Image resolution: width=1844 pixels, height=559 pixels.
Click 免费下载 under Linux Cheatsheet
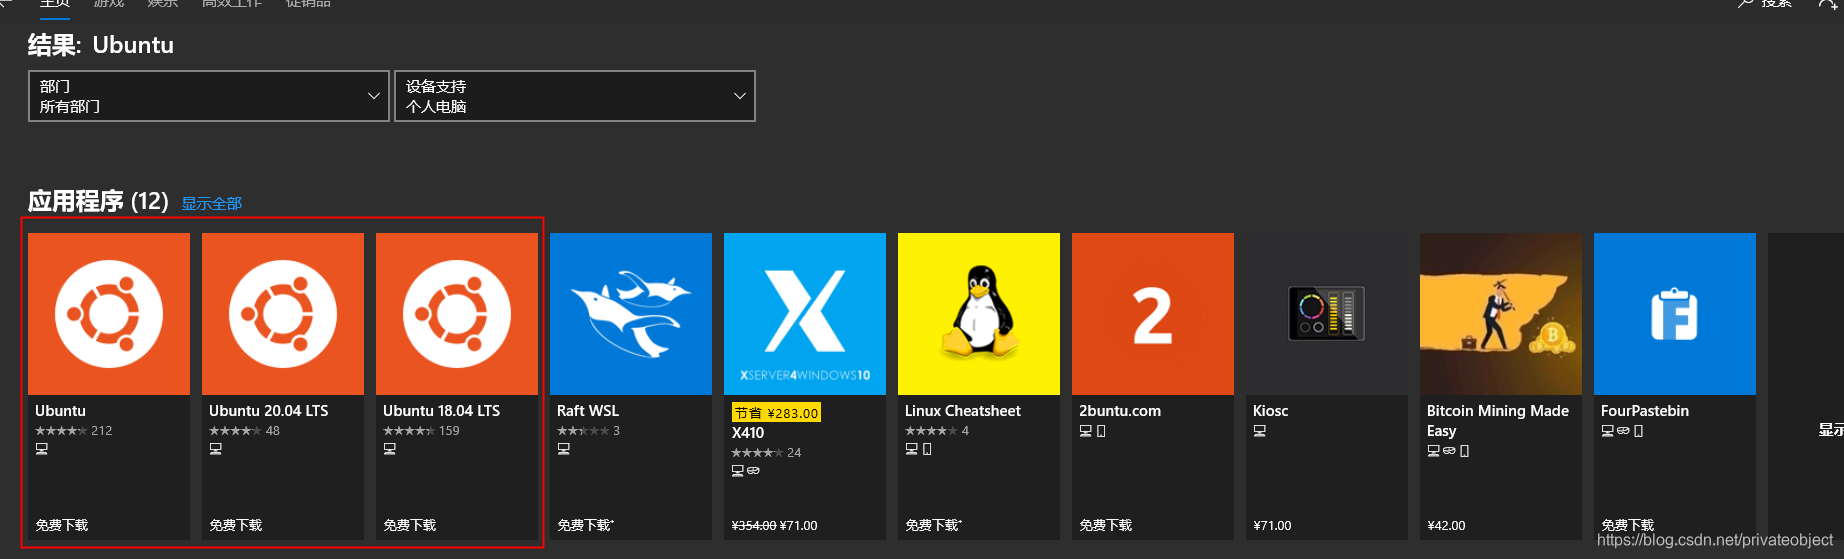[934, 525]
